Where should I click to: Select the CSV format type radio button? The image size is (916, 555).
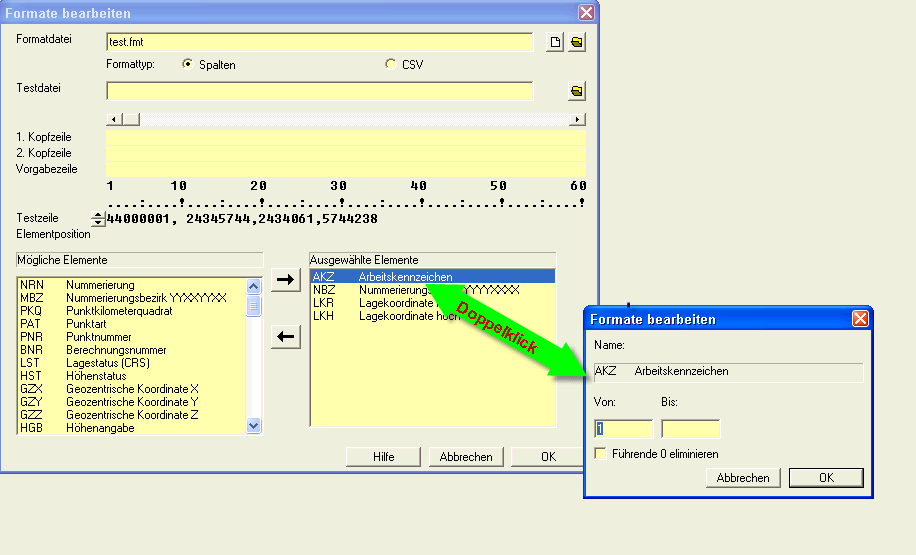pyautogui.click(x=391, y=64)
